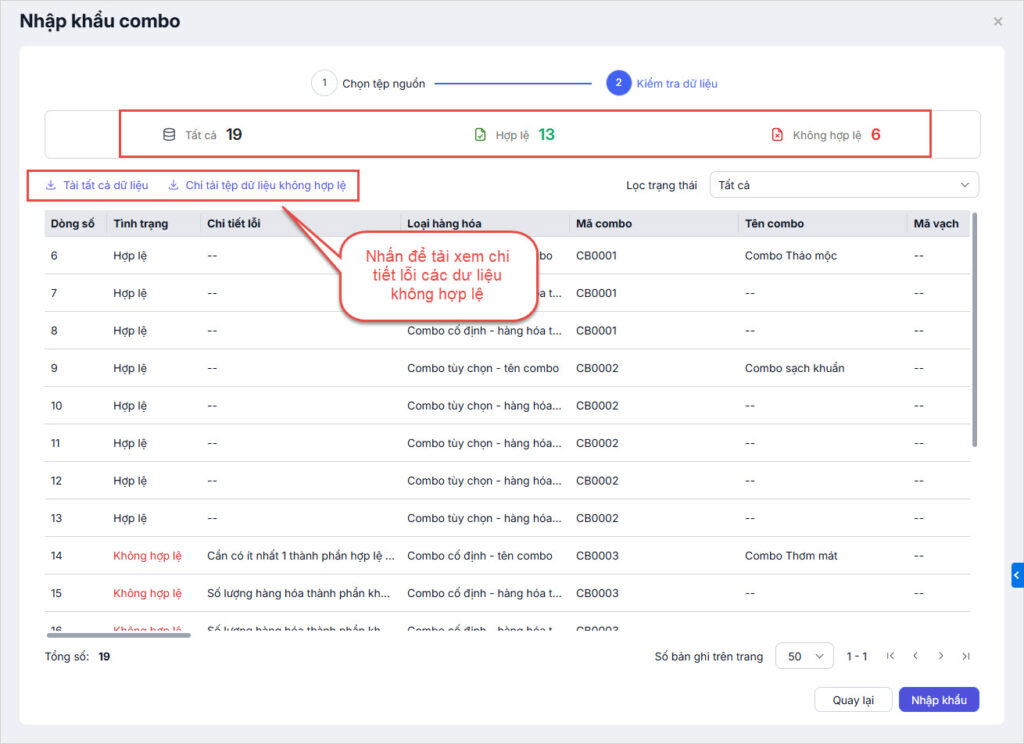Click the Tải tất cả dữ liệu link
Image resolution: width=1024 pixels, height=744 pixels.
(105, 185)
